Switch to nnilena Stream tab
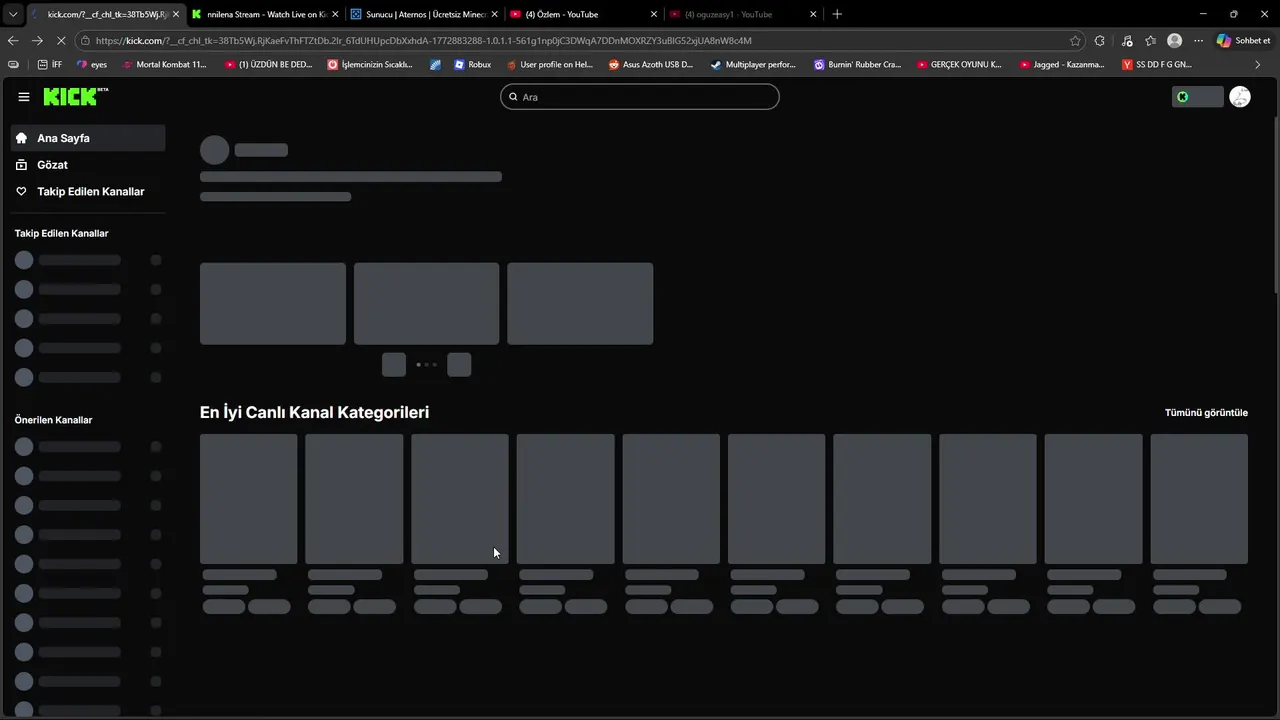 pos(265,14)
